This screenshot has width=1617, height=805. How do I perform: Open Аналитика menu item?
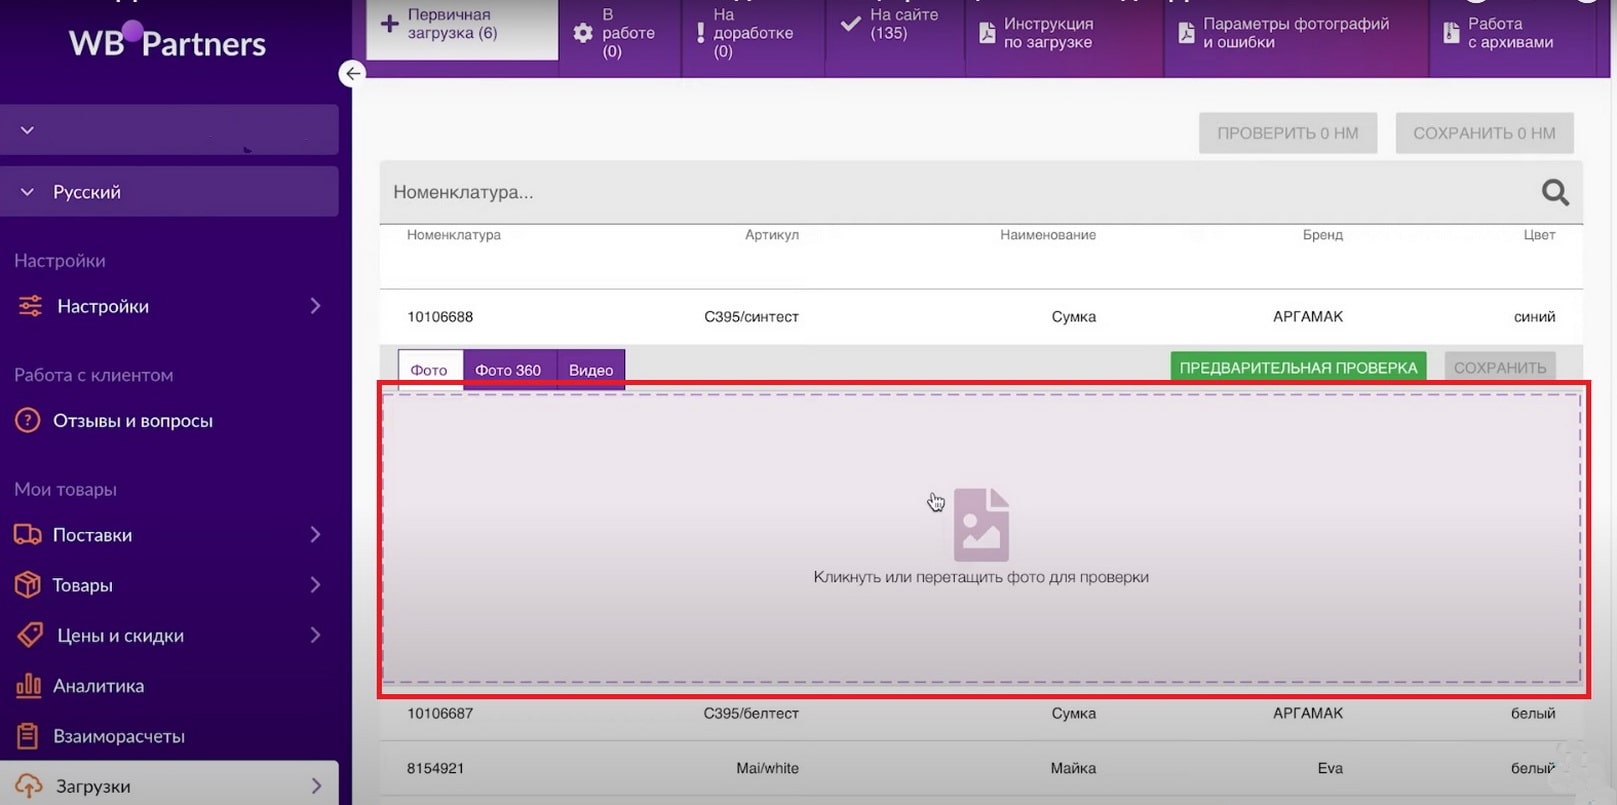[x=98, y=686]
